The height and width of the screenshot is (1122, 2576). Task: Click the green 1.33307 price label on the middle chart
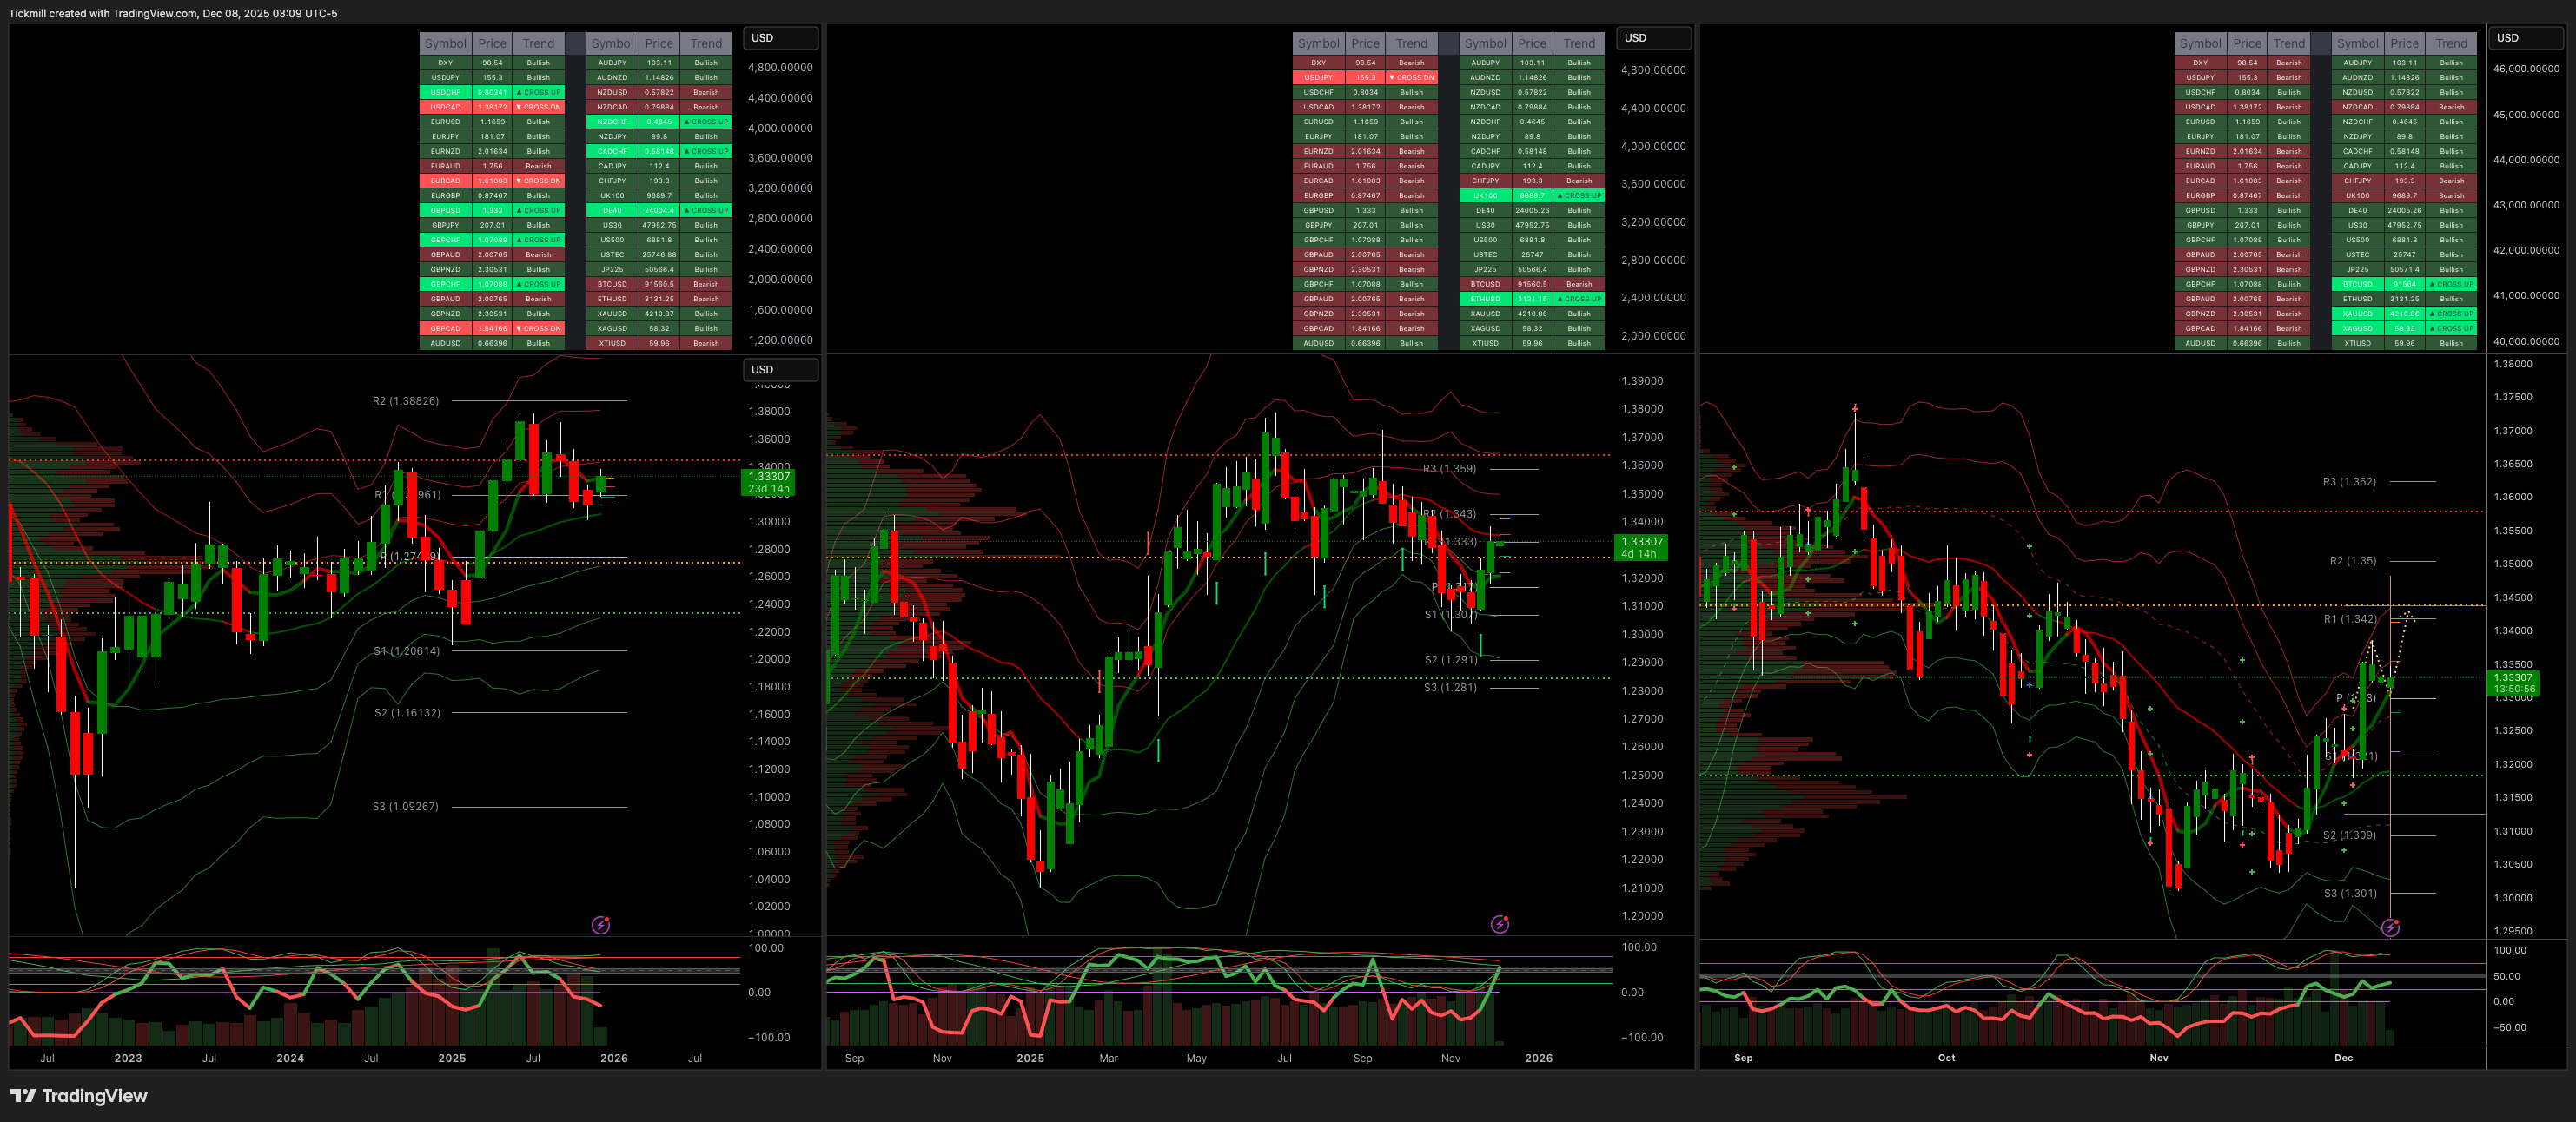pos(1640,547)
